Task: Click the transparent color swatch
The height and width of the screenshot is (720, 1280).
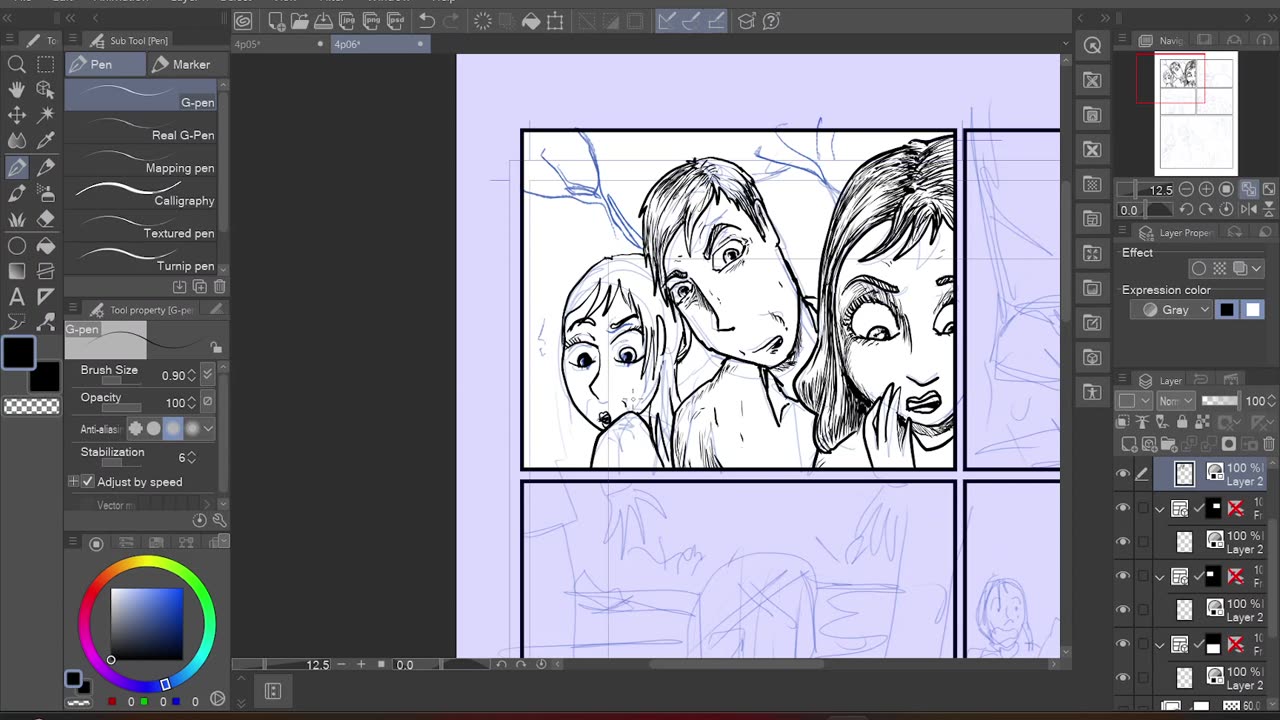Action: [x=31, y=406]
